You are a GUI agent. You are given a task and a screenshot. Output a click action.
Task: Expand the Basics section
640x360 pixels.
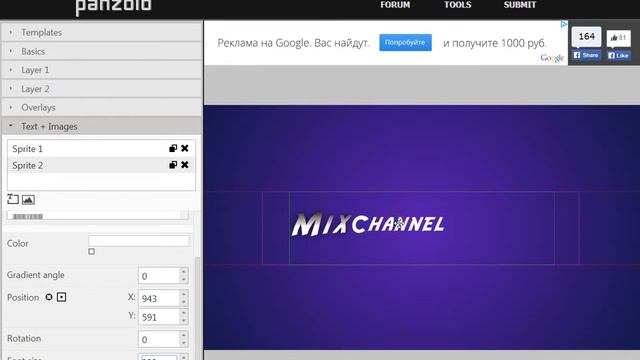click(101, 51)
